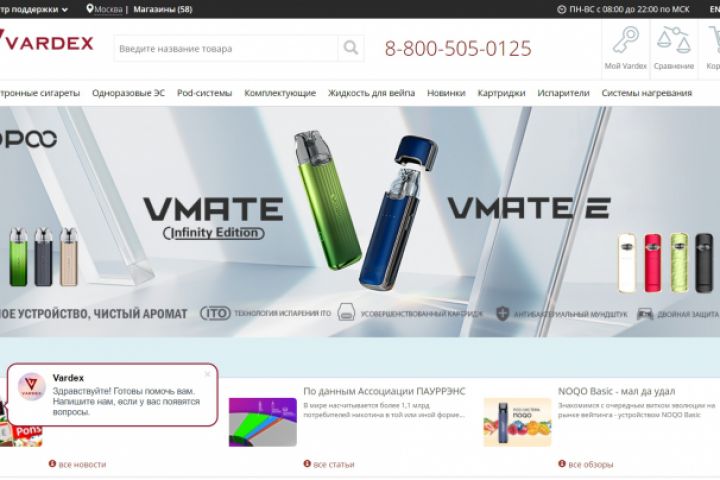Open review NOQO Basic - мал да удал

click(x=617, y=391)
